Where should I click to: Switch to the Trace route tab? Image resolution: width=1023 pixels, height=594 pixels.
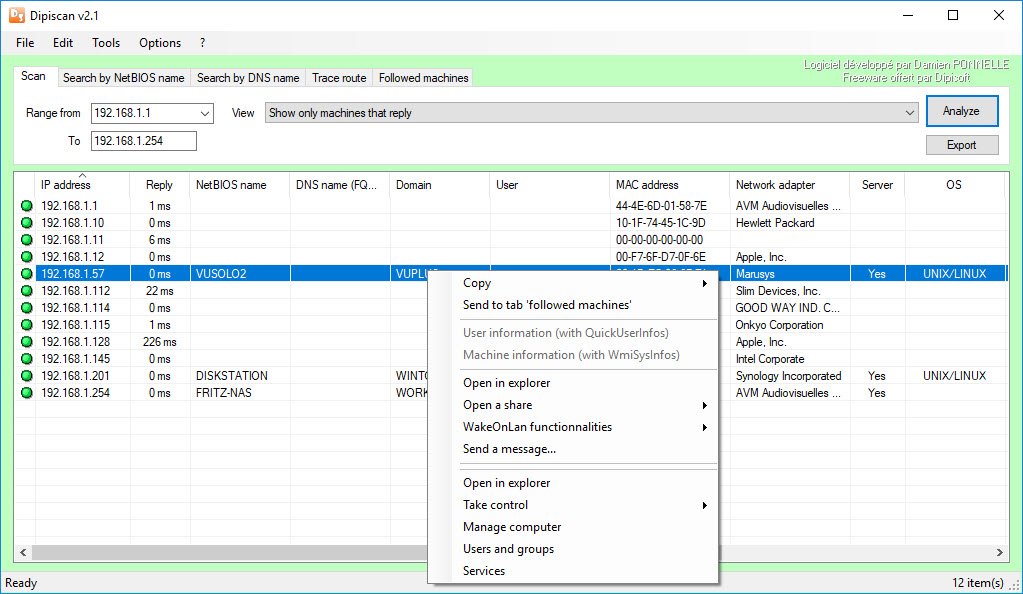[339, 78]
